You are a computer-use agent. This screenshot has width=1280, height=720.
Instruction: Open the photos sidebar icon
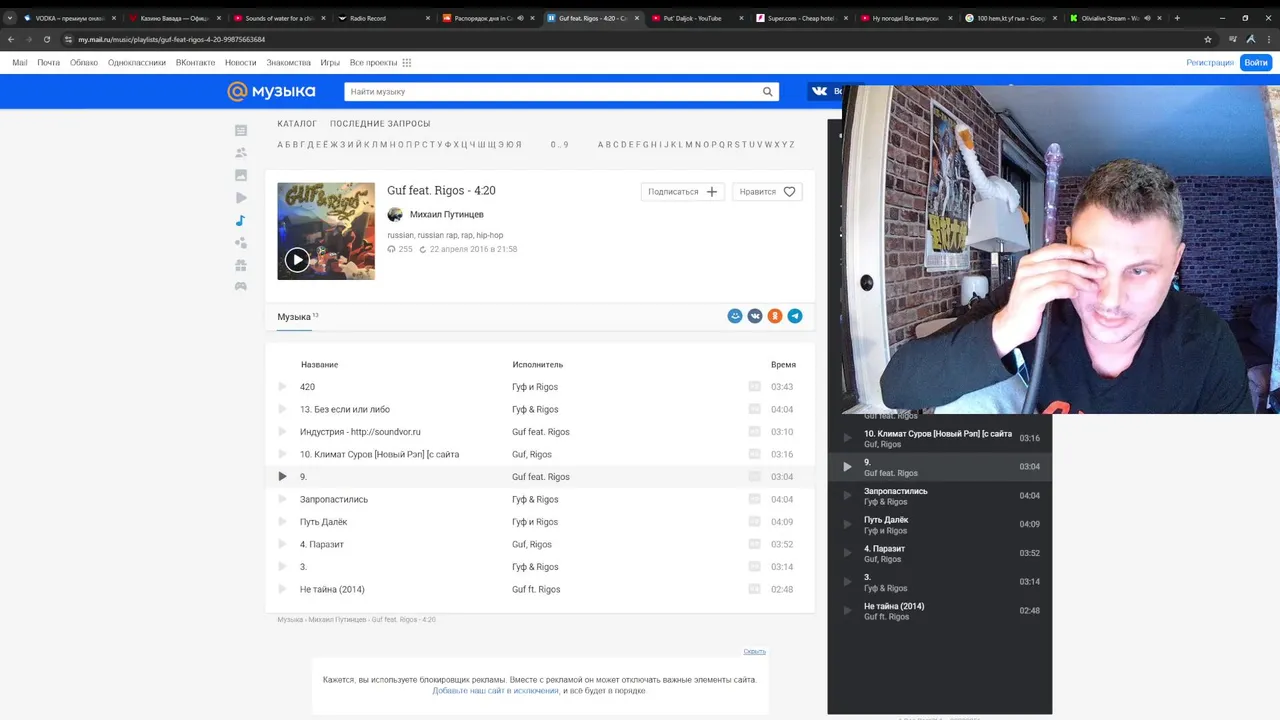[x=241, y=175]
